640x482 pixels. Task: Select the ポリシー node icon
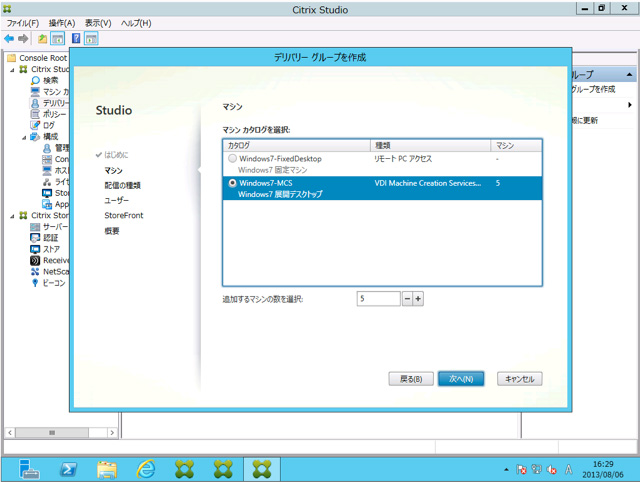pyautogui.click(x=36, y=114)
